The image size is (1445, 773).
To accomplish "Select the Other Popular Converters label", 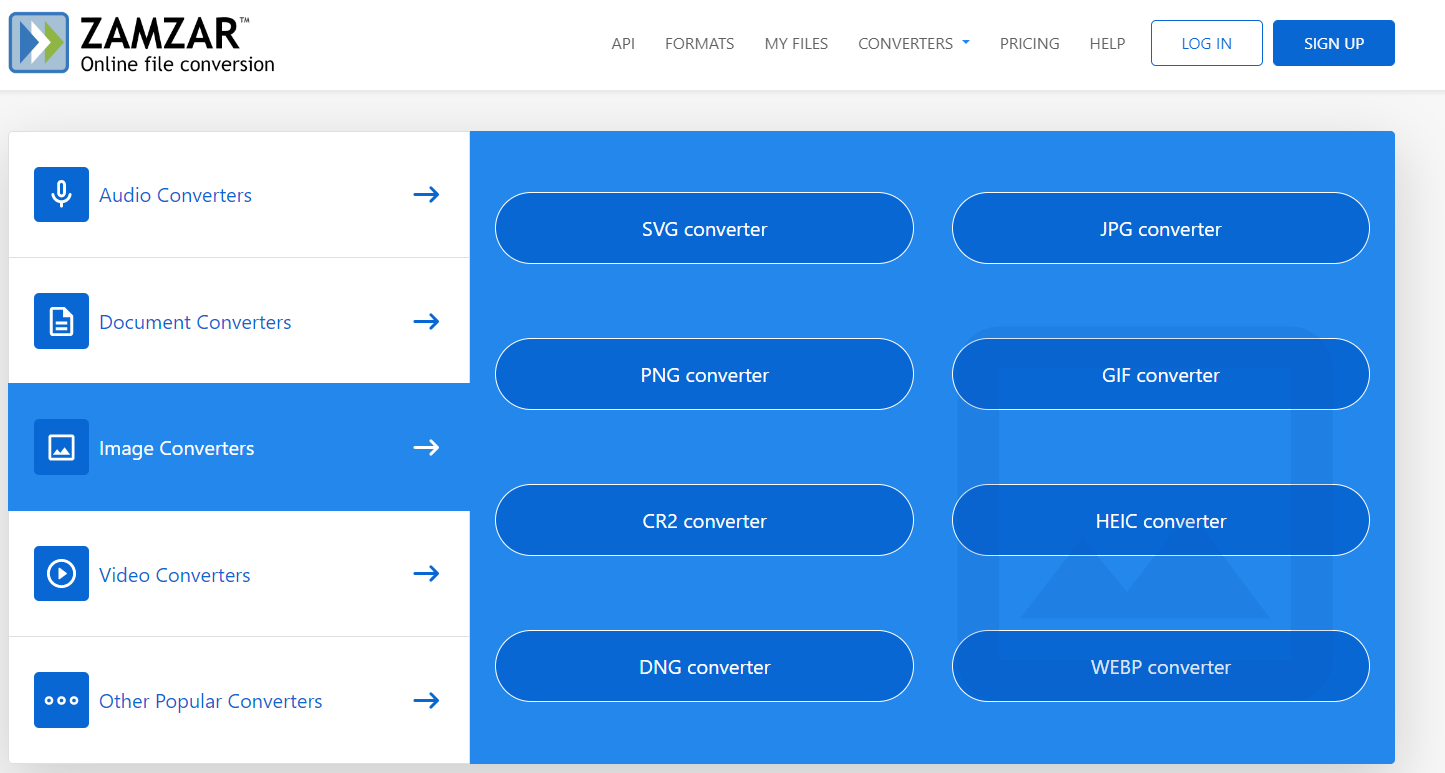I will point(210,701).
